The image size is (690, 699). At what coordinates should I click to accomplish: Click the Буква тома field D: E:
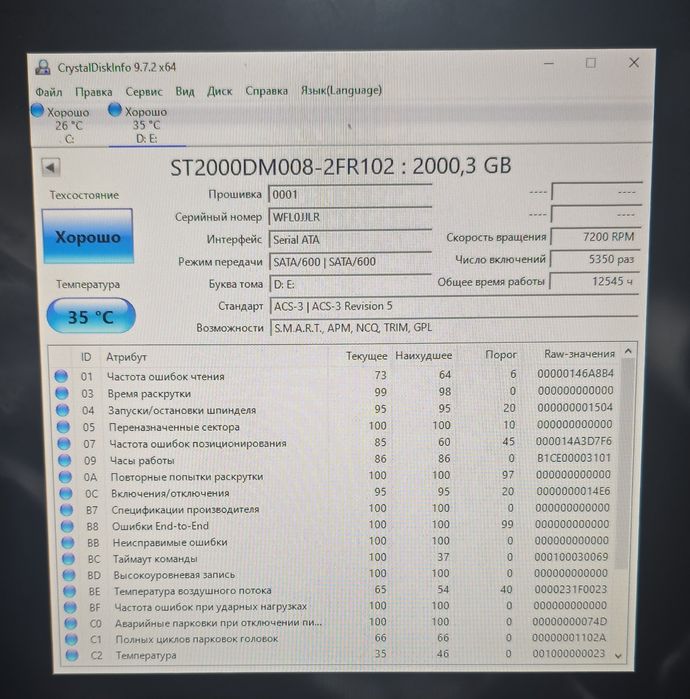[x=350, y=284]
